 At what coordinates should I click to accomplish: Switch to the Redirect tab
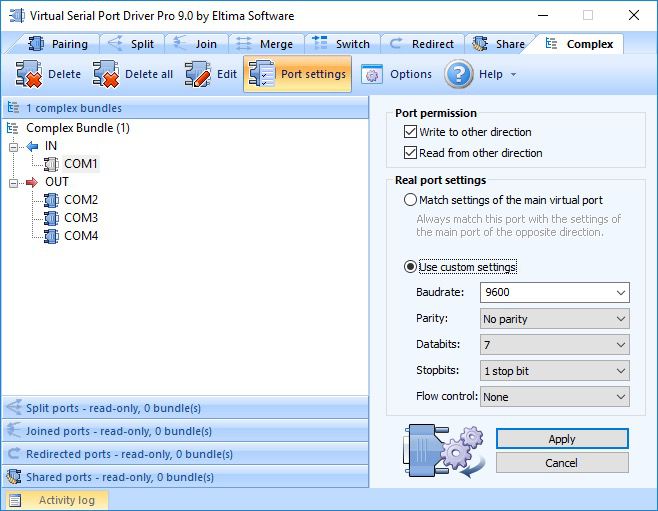(x=422, y=44)
